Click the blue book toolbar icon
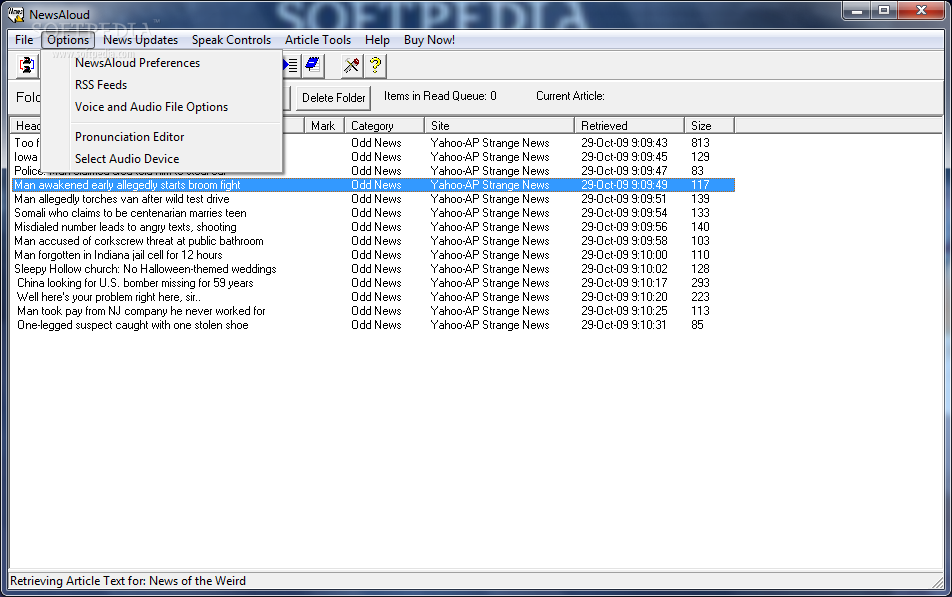This screenshot has height=597, width=952. [313, 65]
